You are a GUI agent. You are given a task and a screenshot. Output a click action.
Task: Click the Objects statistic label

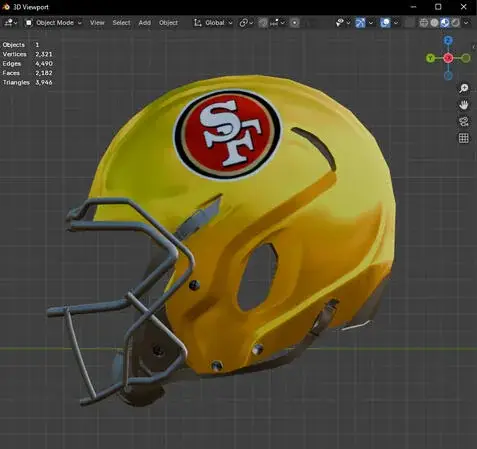coord(14,45)
